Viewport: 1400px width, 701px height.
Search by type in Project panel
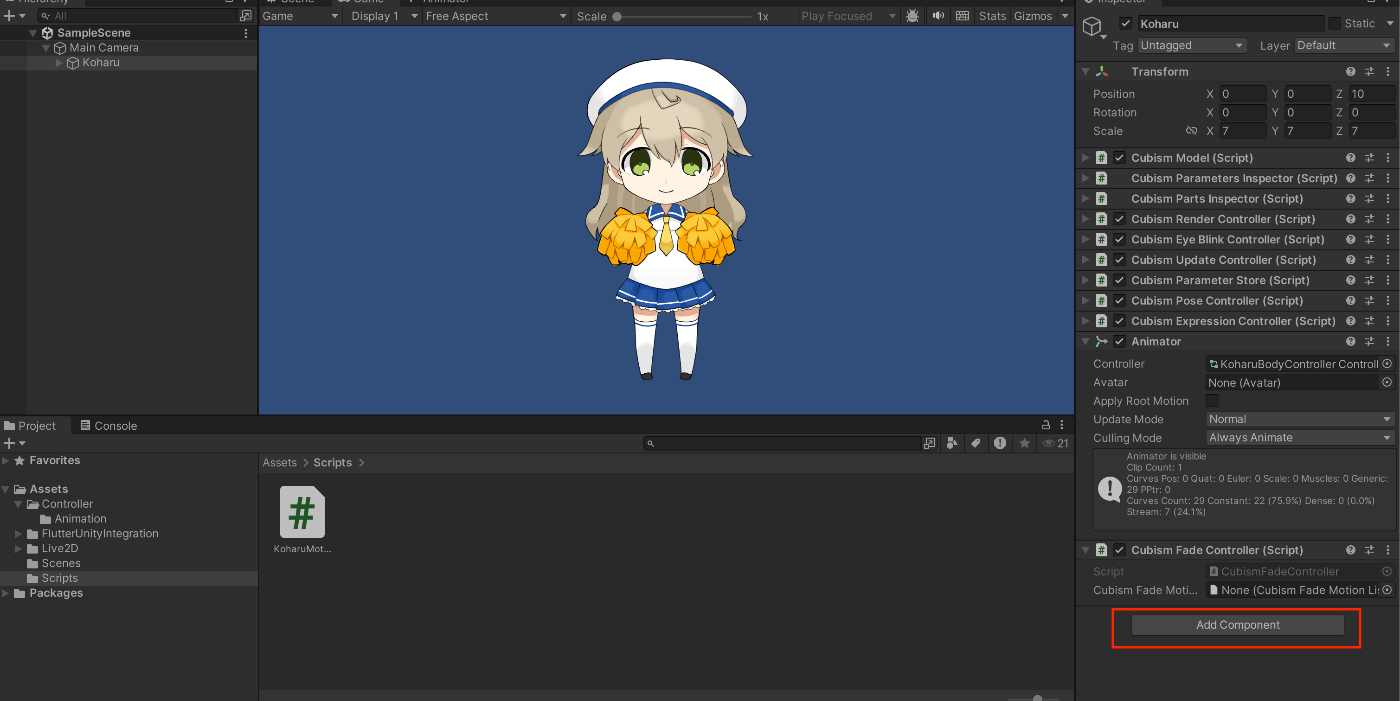pos(952,443)
